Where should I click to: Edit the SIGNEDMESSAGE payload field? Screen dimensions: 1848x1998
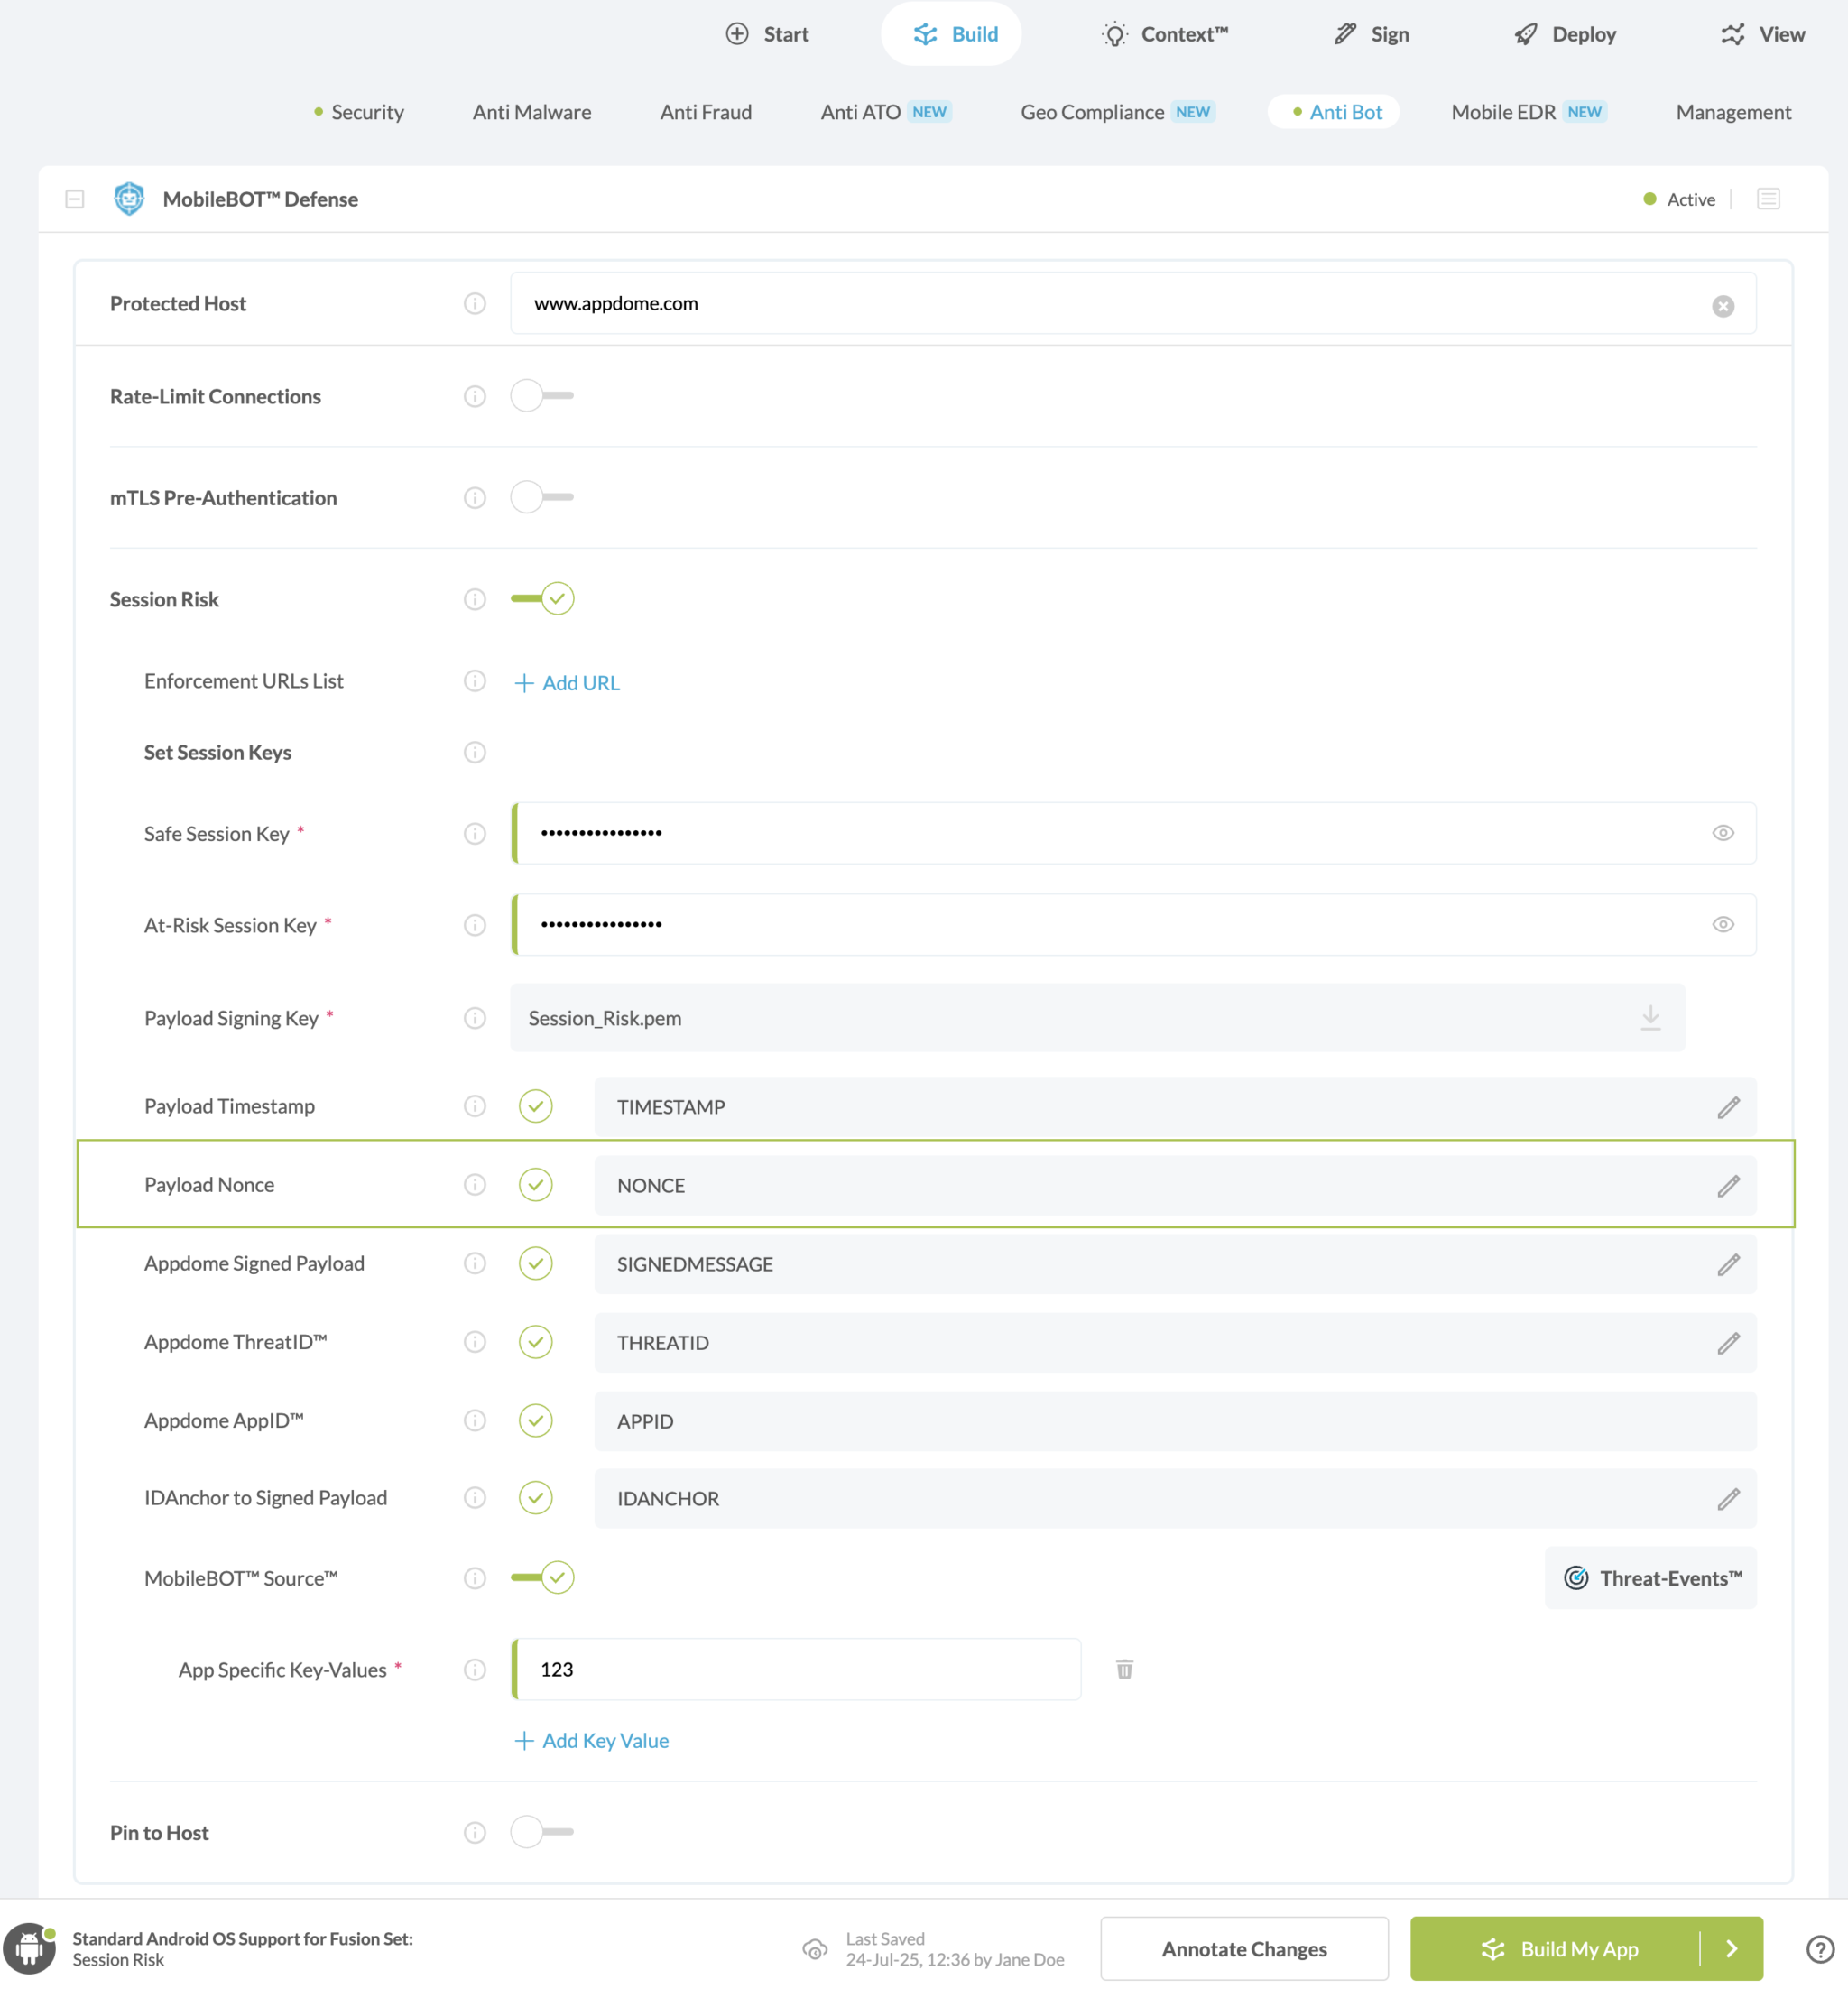(x=1729, y=1264)
